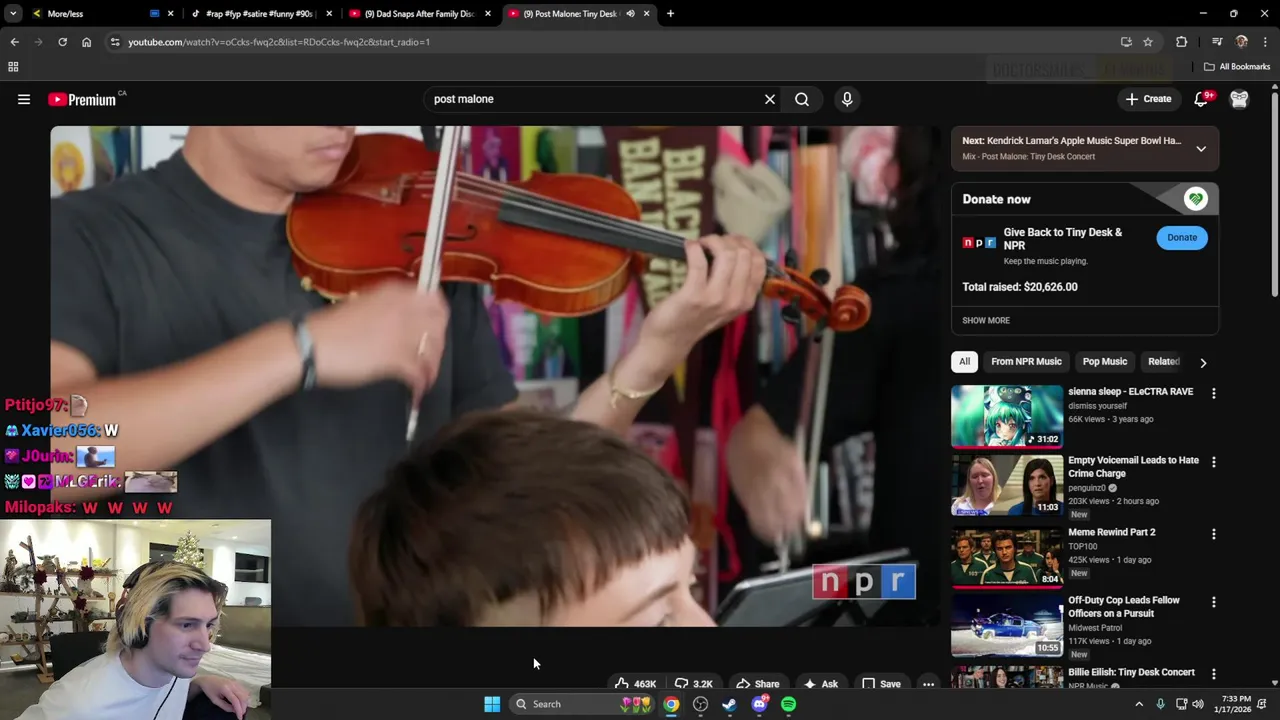Click the YouTube URL address bar
Screen dimensions: 1280x720
click(x=620, y=42)
